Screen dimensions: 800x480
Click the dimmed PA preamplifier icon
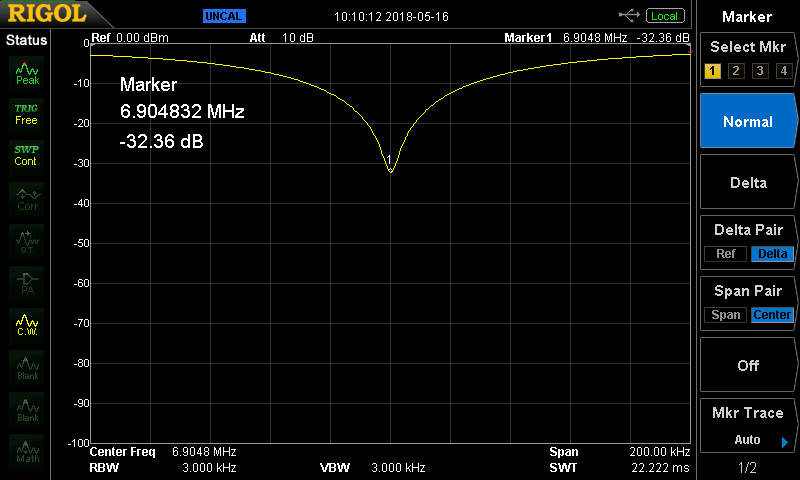click(x=27, y=284)
